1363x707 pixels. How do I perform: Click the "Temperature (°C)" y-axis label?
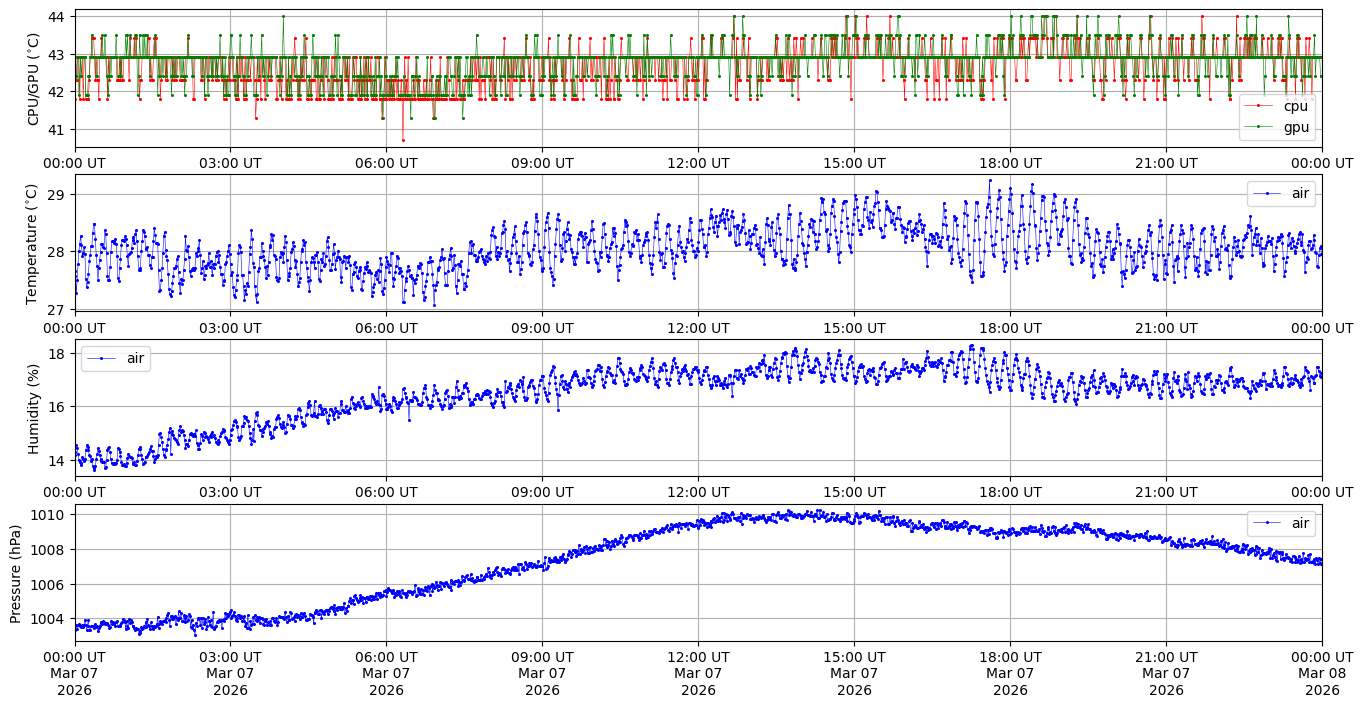click(x=34, y=243)
